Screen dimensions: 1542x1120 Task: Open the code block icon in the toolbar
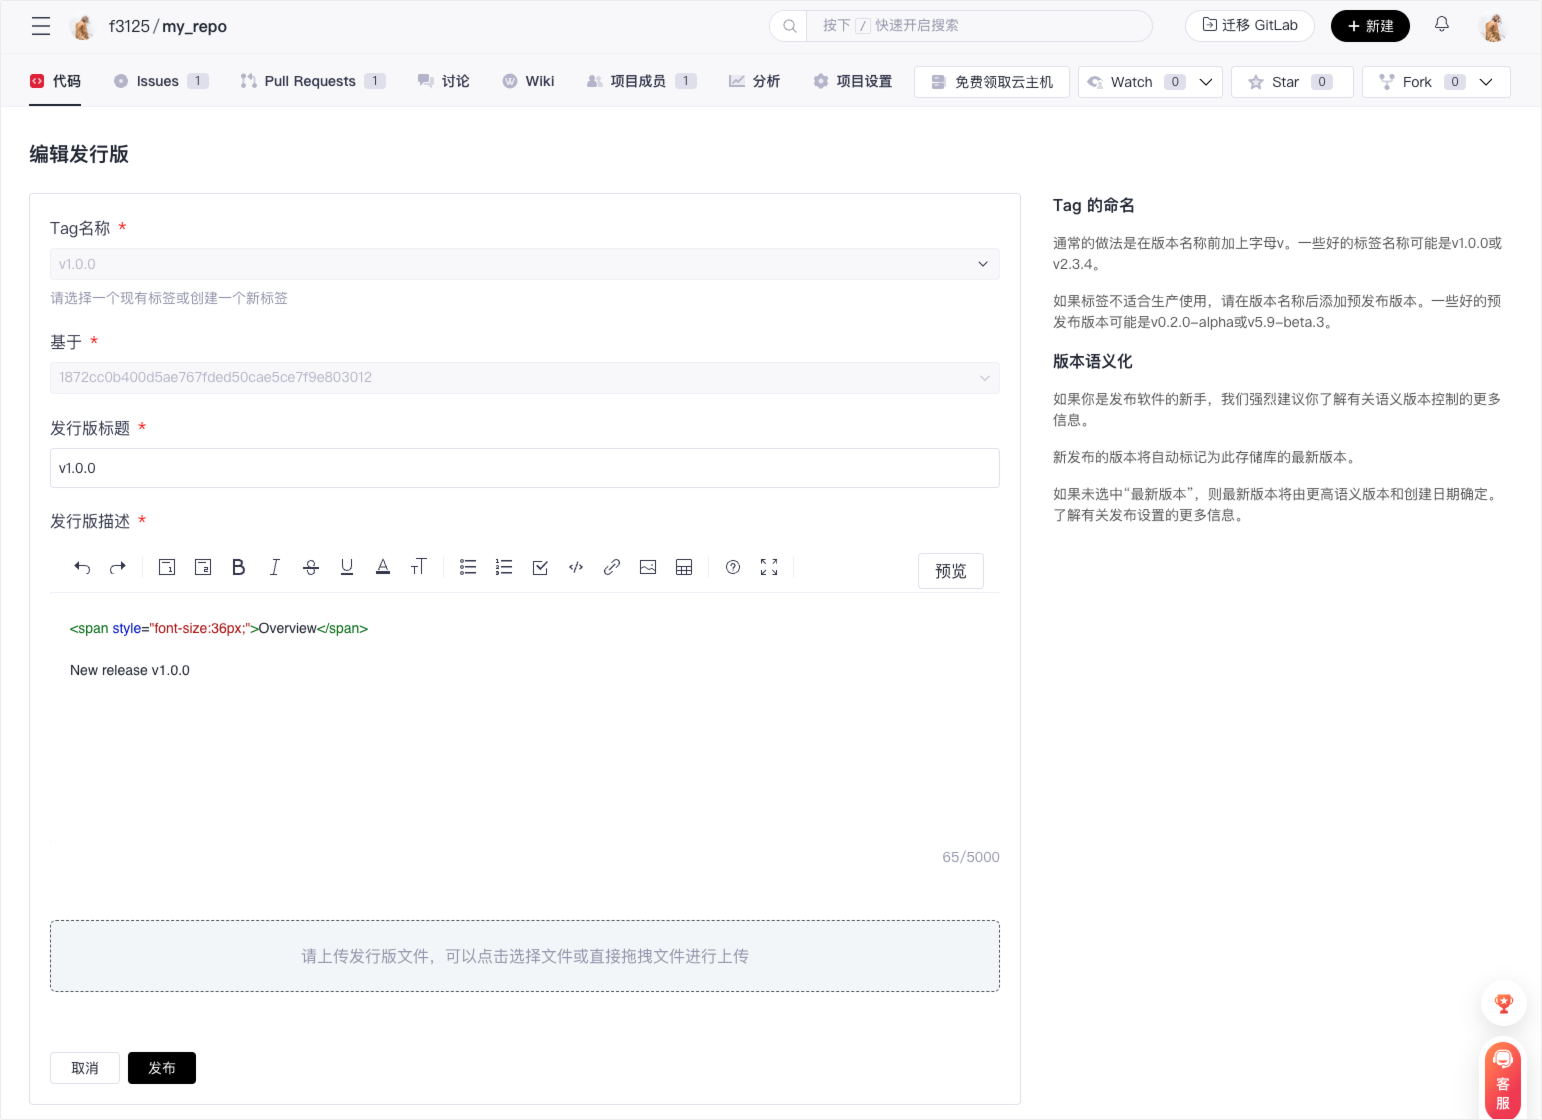point(575,567)
